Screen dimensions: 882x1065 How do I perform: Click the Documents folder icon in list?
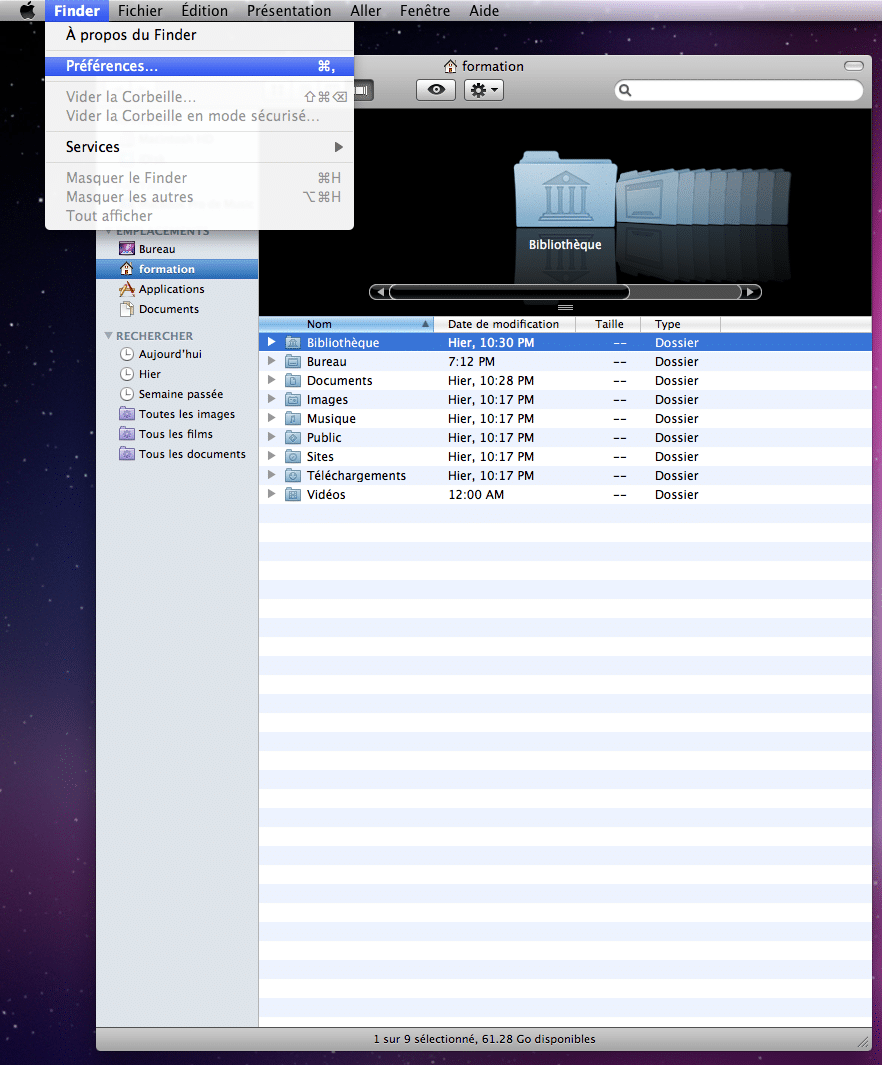(x=293, y=380)
